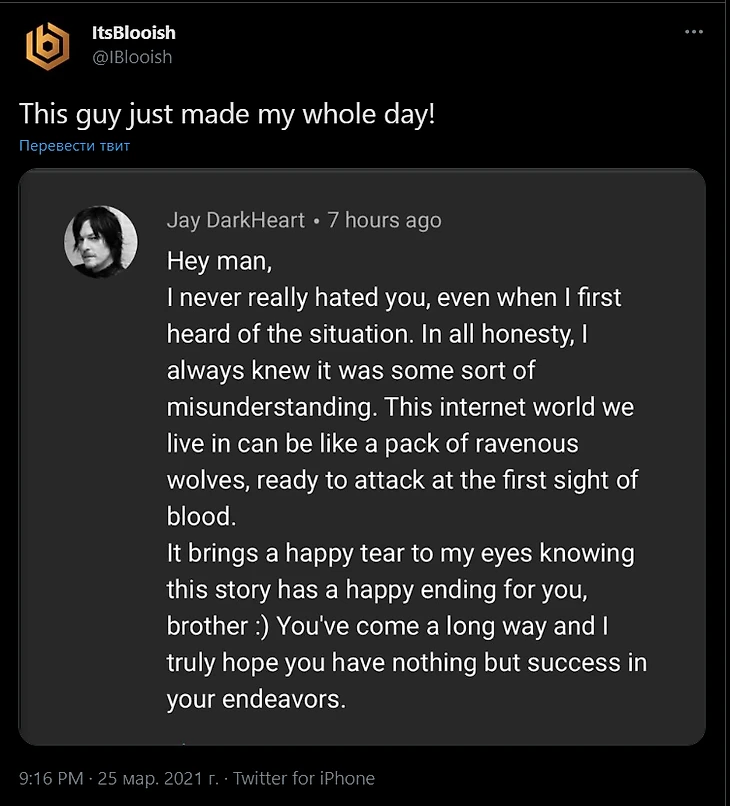Click the ":)" smiley after "brother"
Screen dimensions: 730x806
[256, 626]
